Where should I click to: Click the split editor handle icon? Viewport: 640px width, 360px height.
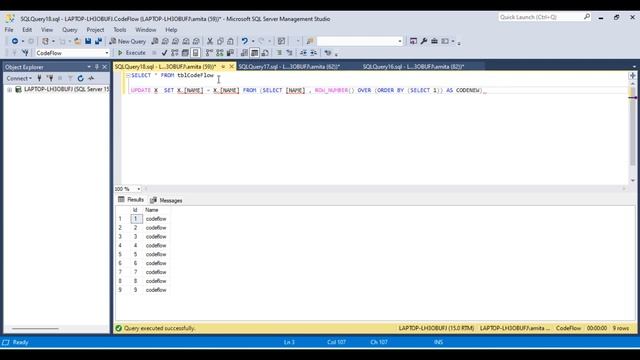coord(632,76)
